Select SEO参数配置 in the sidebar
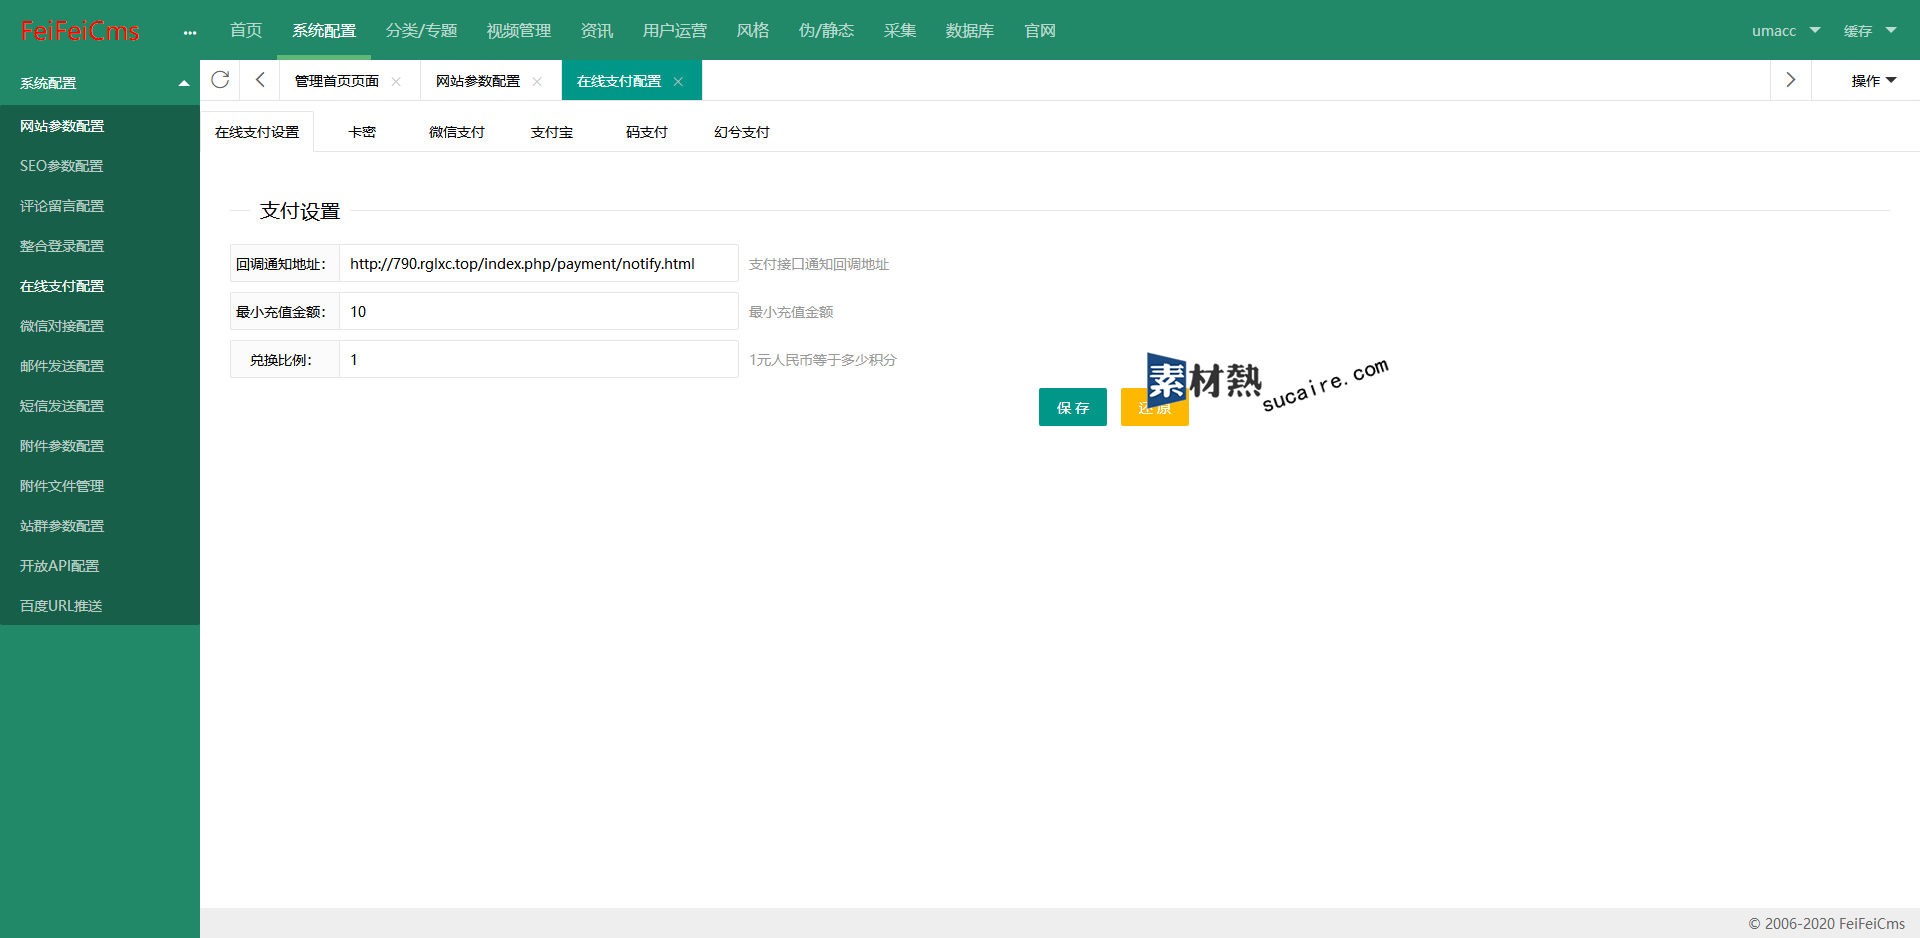This screenshot has width=1920, height=938. pyautogui.click(x=62, y=166)
